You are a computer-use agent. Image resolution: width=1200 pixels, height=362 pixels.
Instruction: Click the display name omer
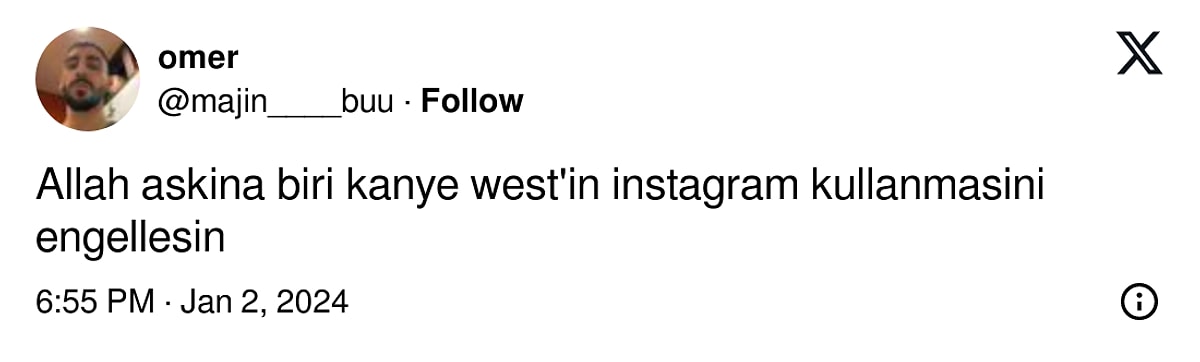(198, 57)
